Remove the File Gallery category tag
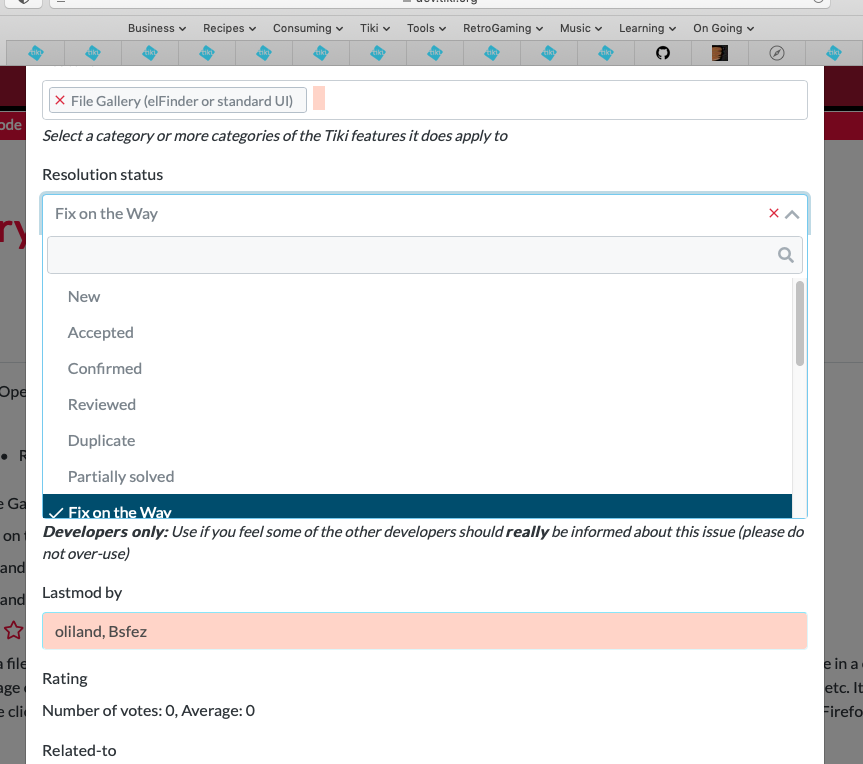 click(60, 101)
